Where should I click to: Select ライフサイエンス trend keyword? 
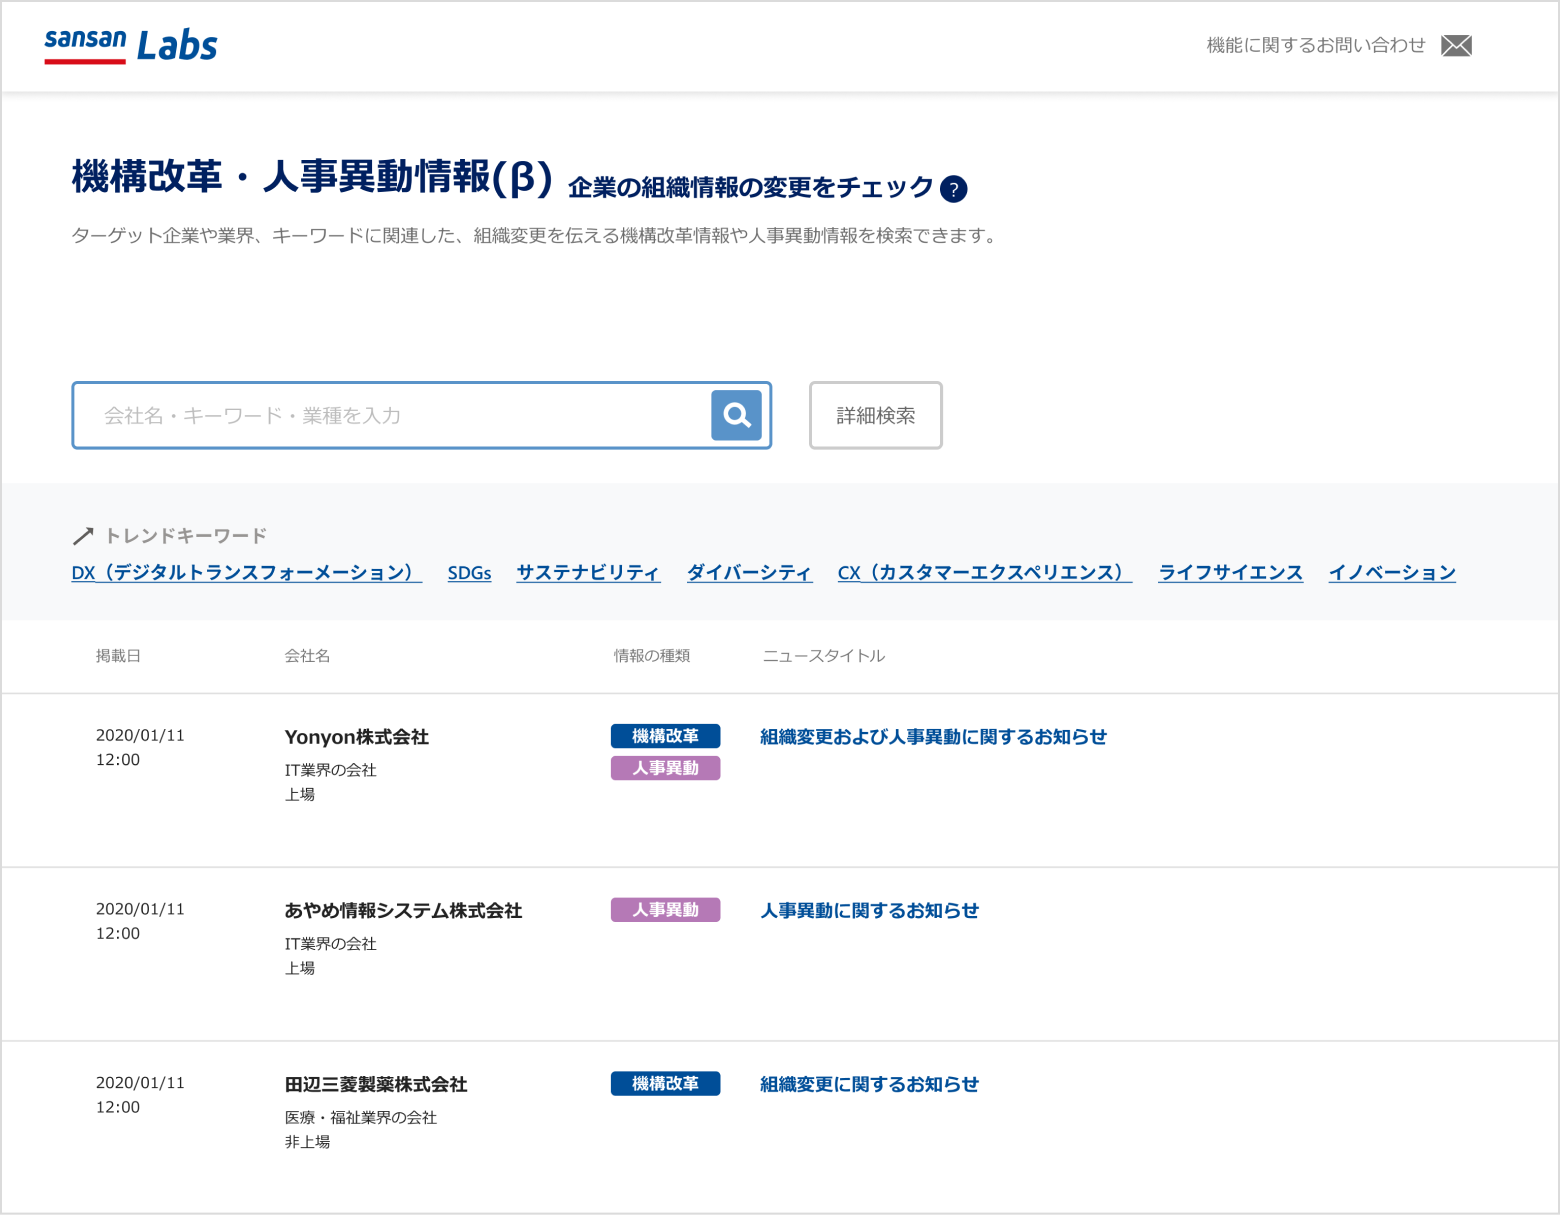(1230, 573)
